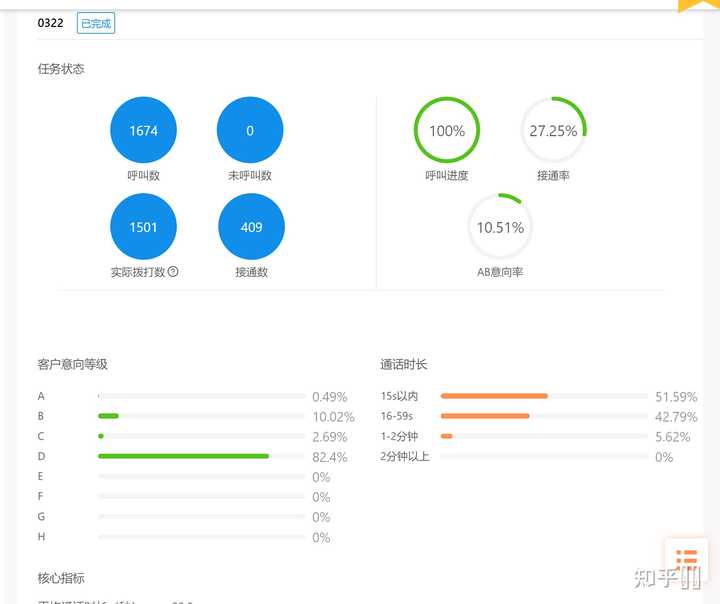The width and height of the screenshot is (720, 604).
Task: Click the 2分钟以上 empty duration bar
Action: tap(544, 456)
